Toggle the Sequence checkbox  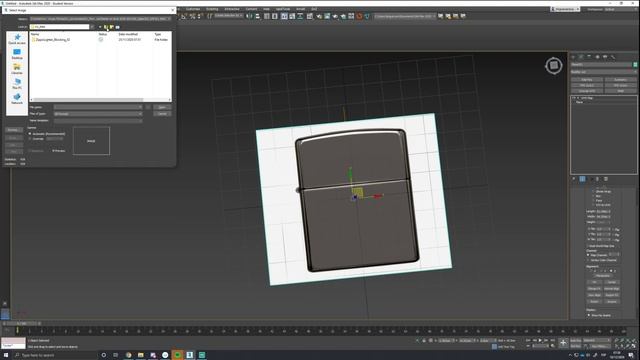[36, 151]
